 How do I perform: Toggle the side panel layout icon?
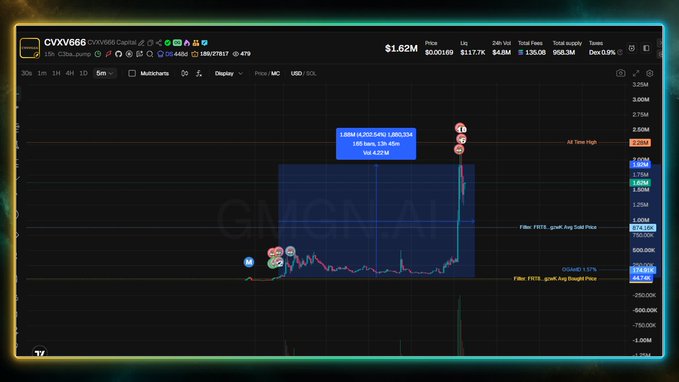click(x=646, y=48)
